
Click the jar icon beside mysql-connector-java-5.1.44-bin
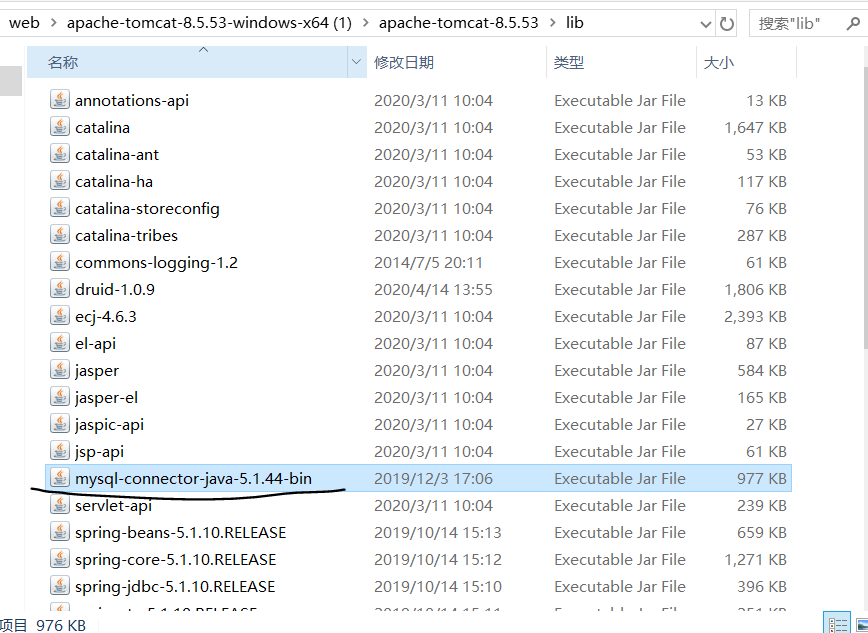[60, 478]
